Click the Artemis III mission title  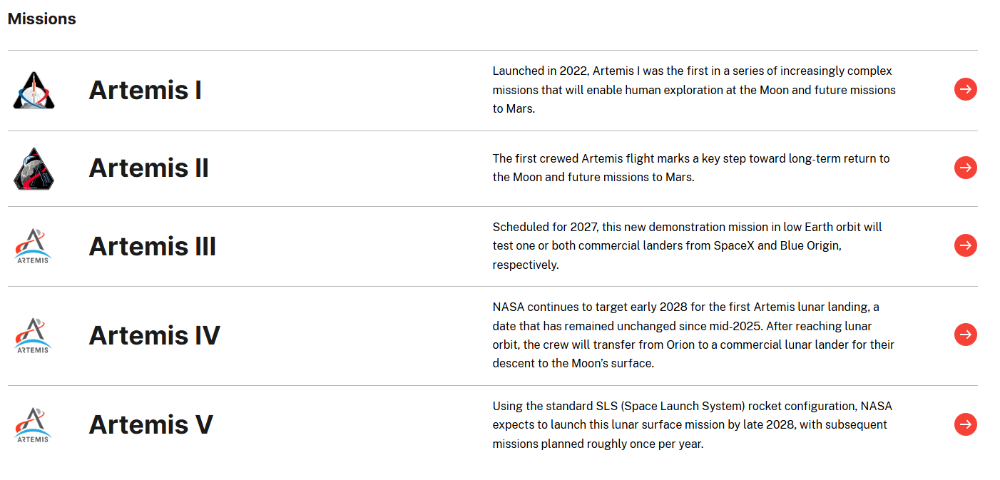click(152, 246)
